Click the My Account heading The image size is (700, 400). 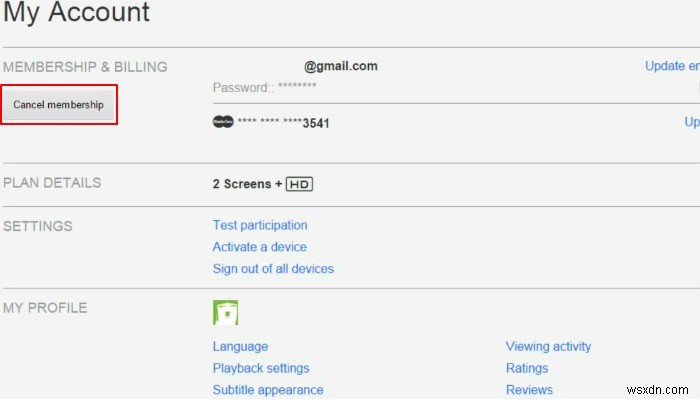76,14
